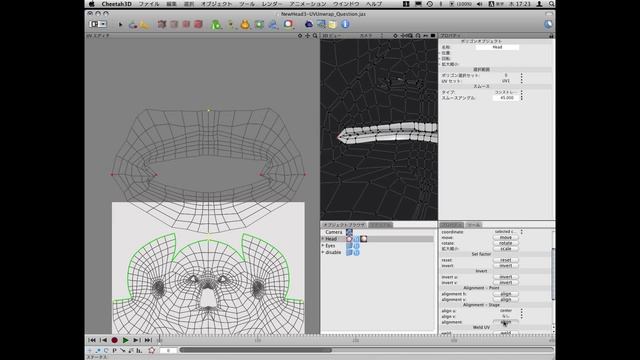The width and height of the screenshot is (640, 360).
Task: Open the smooth type dropdown in properties
Action: [508, 92]
